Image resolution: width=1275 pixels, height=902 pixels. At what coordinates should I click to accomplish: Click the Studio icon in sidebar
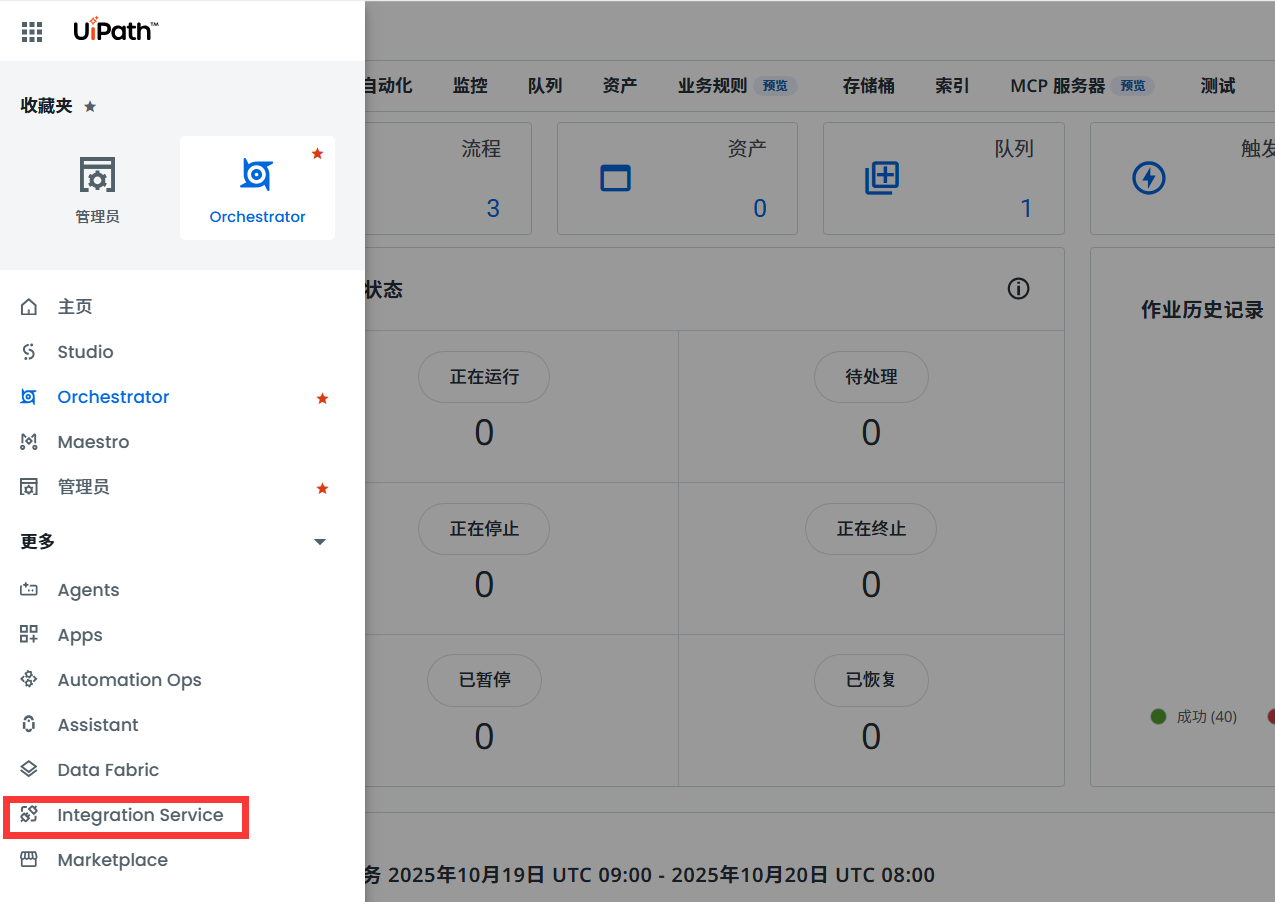29,352
